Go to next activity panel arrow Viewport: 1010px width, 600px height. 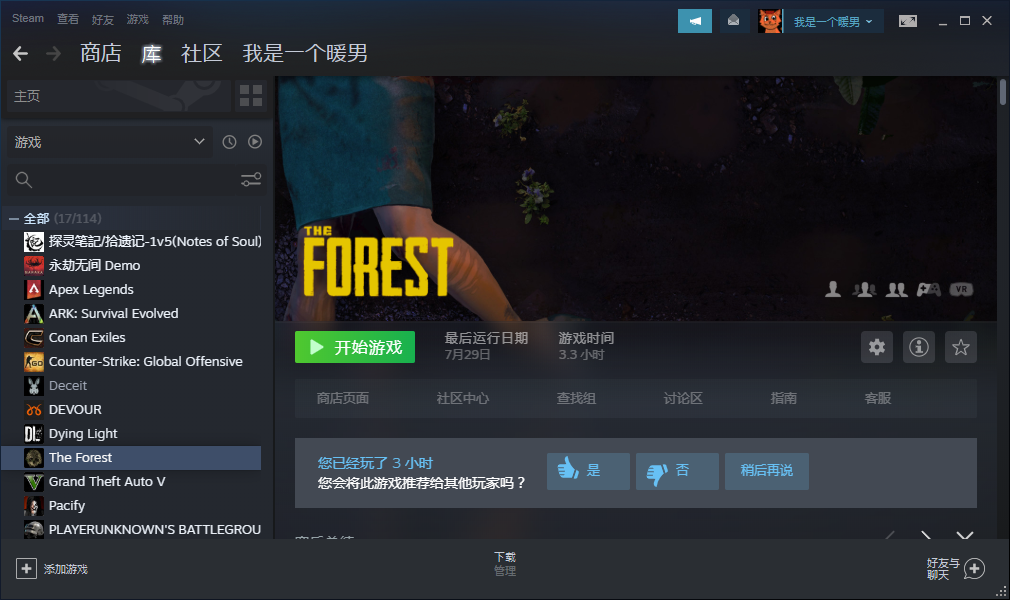926,536
